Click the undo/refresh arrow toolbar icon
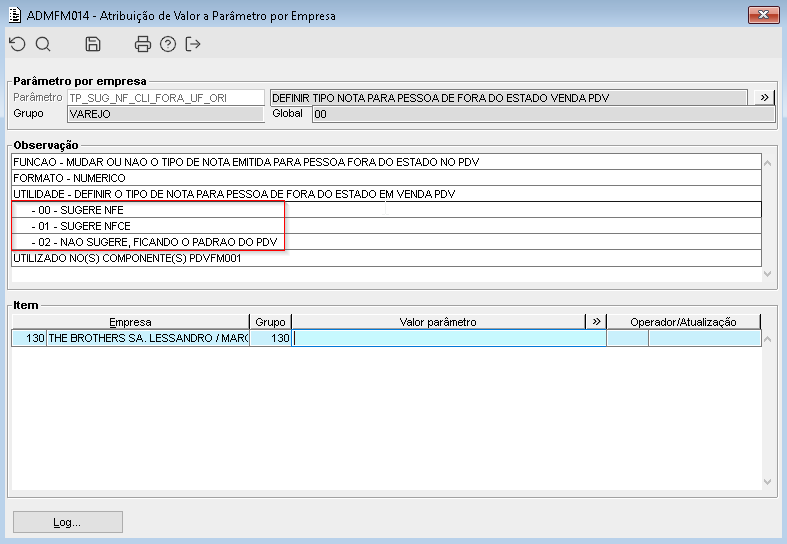 click(18, 44)
